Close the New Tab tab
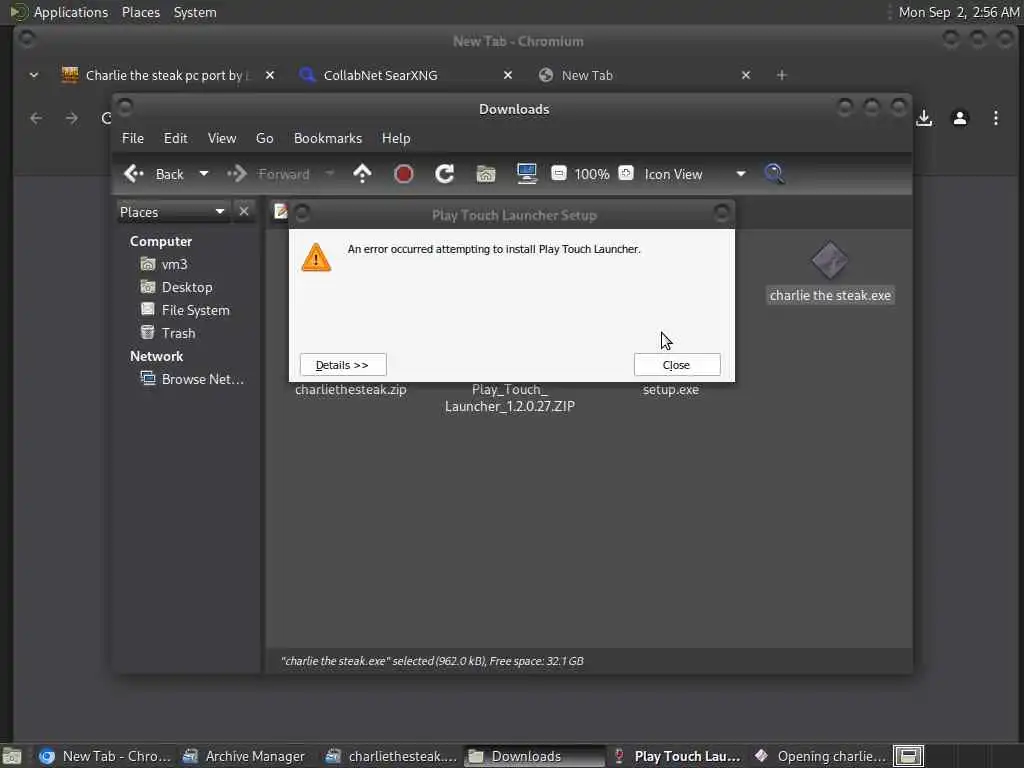The width and height of the screenshot is (1024, 768). [746, 75]
